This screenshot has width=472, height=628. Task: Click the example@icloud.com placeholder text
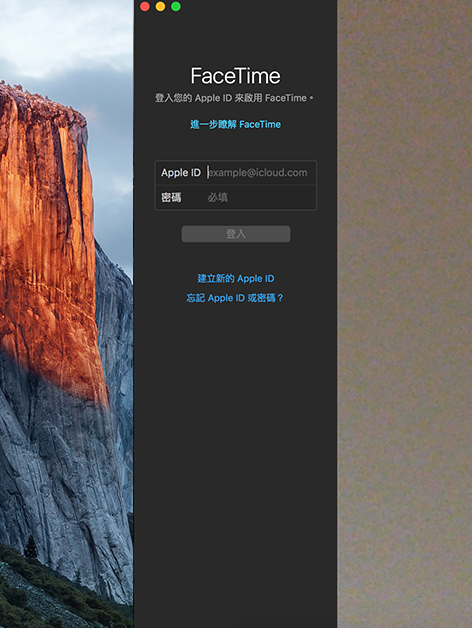[258, 173]
